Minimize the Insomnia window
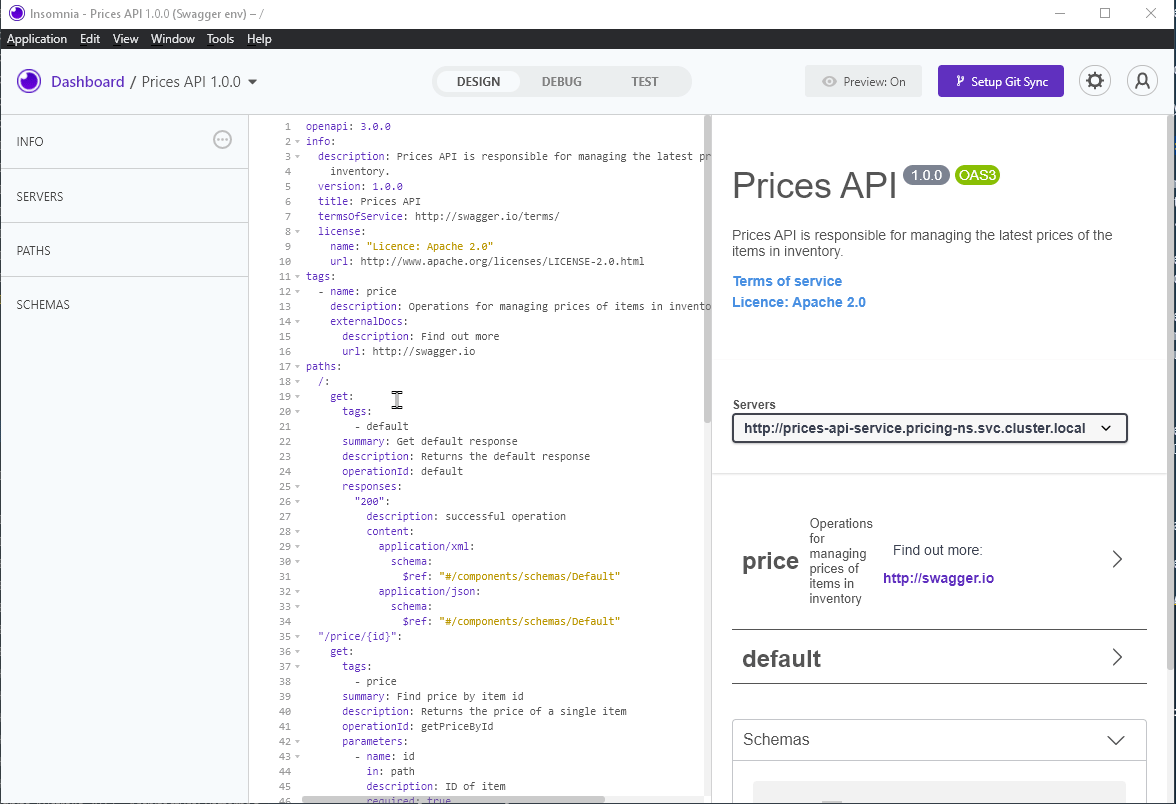The height and width of the screenshot is (804, 1176). pos(1060,14)
